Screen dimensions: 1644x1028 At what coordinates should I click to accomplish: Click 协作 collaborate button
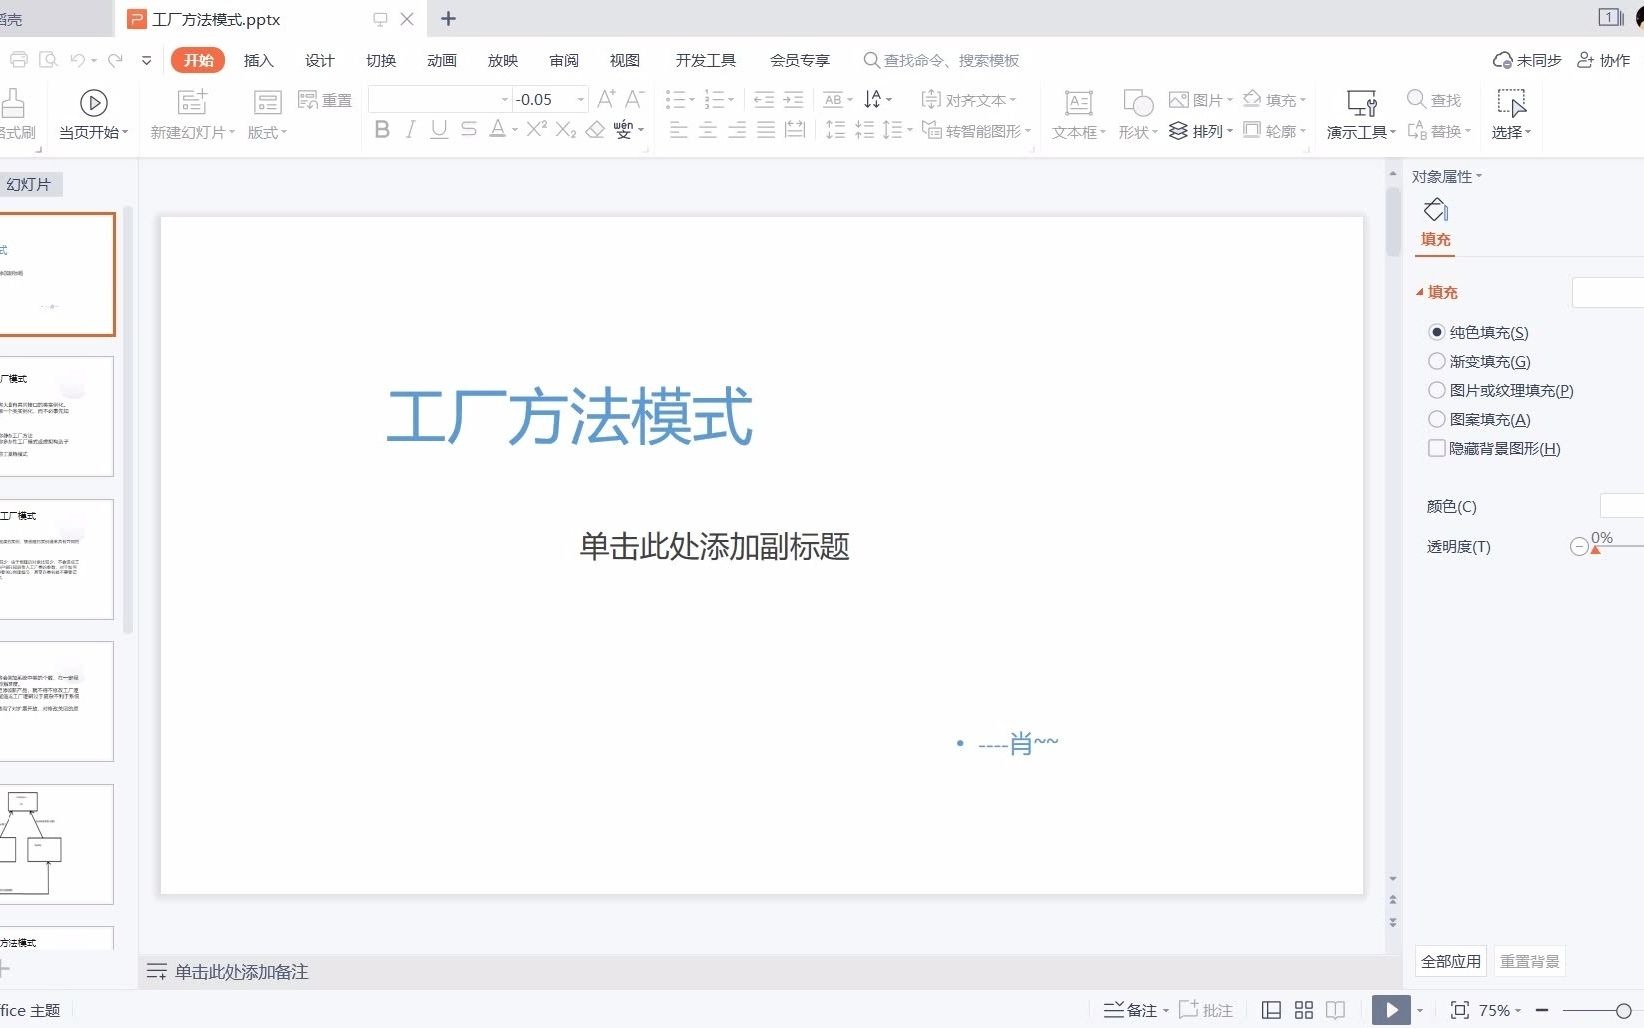(x=1604, y=60)
